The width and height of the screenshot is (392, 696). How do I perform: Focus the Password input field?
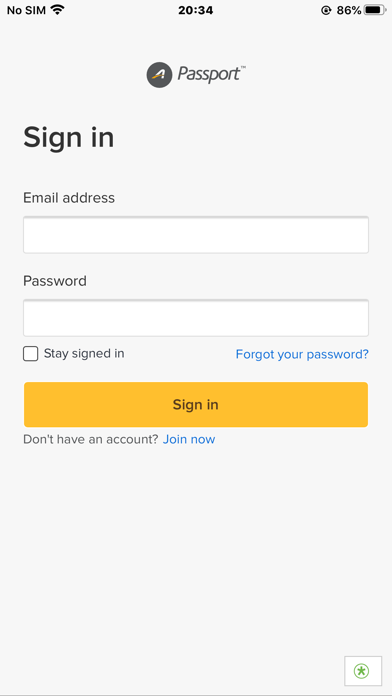pos(196,318)
